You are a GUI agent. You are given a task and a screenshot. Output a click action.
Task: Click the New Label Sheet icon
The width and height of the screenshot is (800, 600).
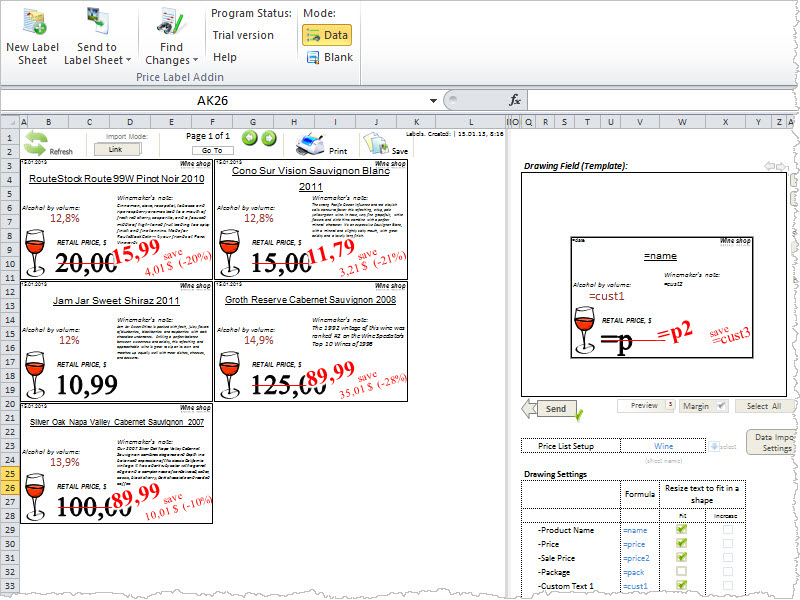coord(35,21)
